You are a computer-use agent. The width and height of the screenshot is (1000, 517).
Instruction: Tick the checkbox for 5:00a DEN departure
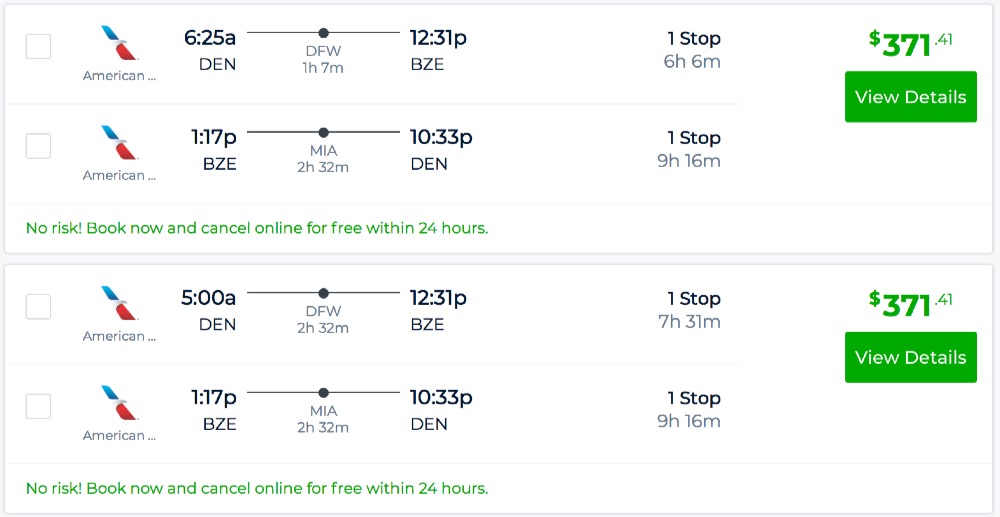click(38, 306)
